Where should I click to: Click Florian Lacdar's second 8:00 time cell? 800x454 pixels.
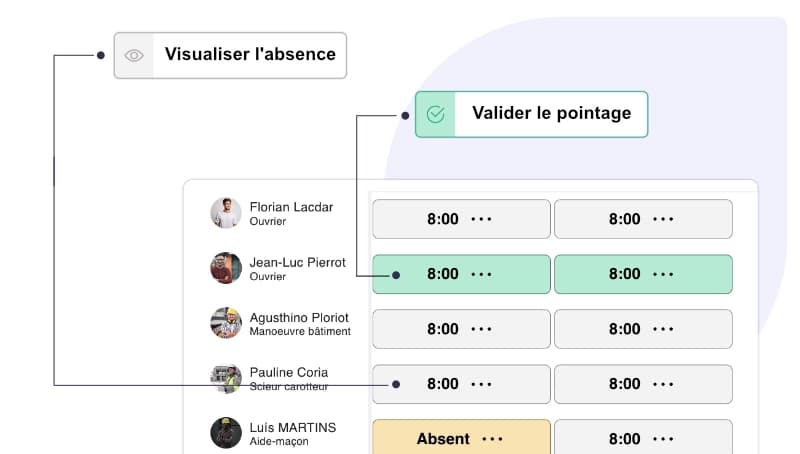tap(625, 219)
